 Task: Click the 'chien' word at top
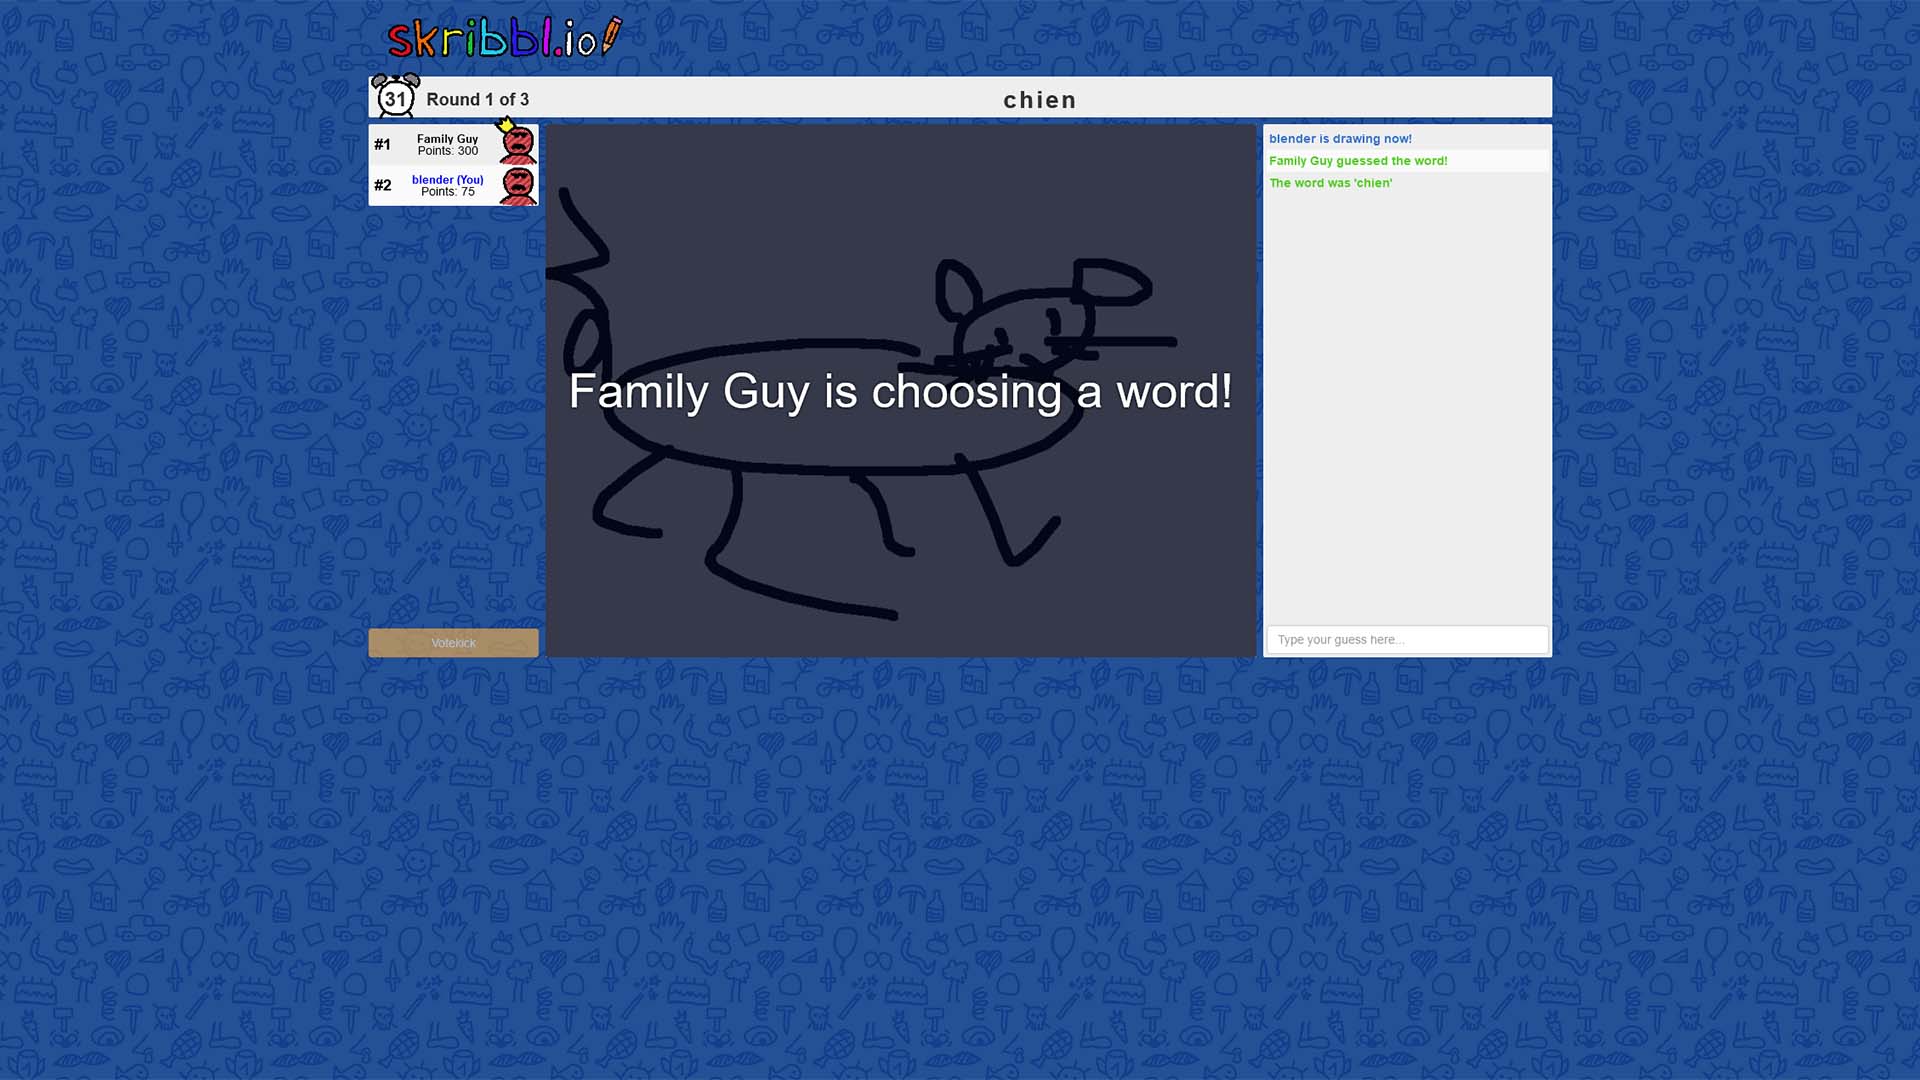pyautogui.click(x=1040, y=100)
